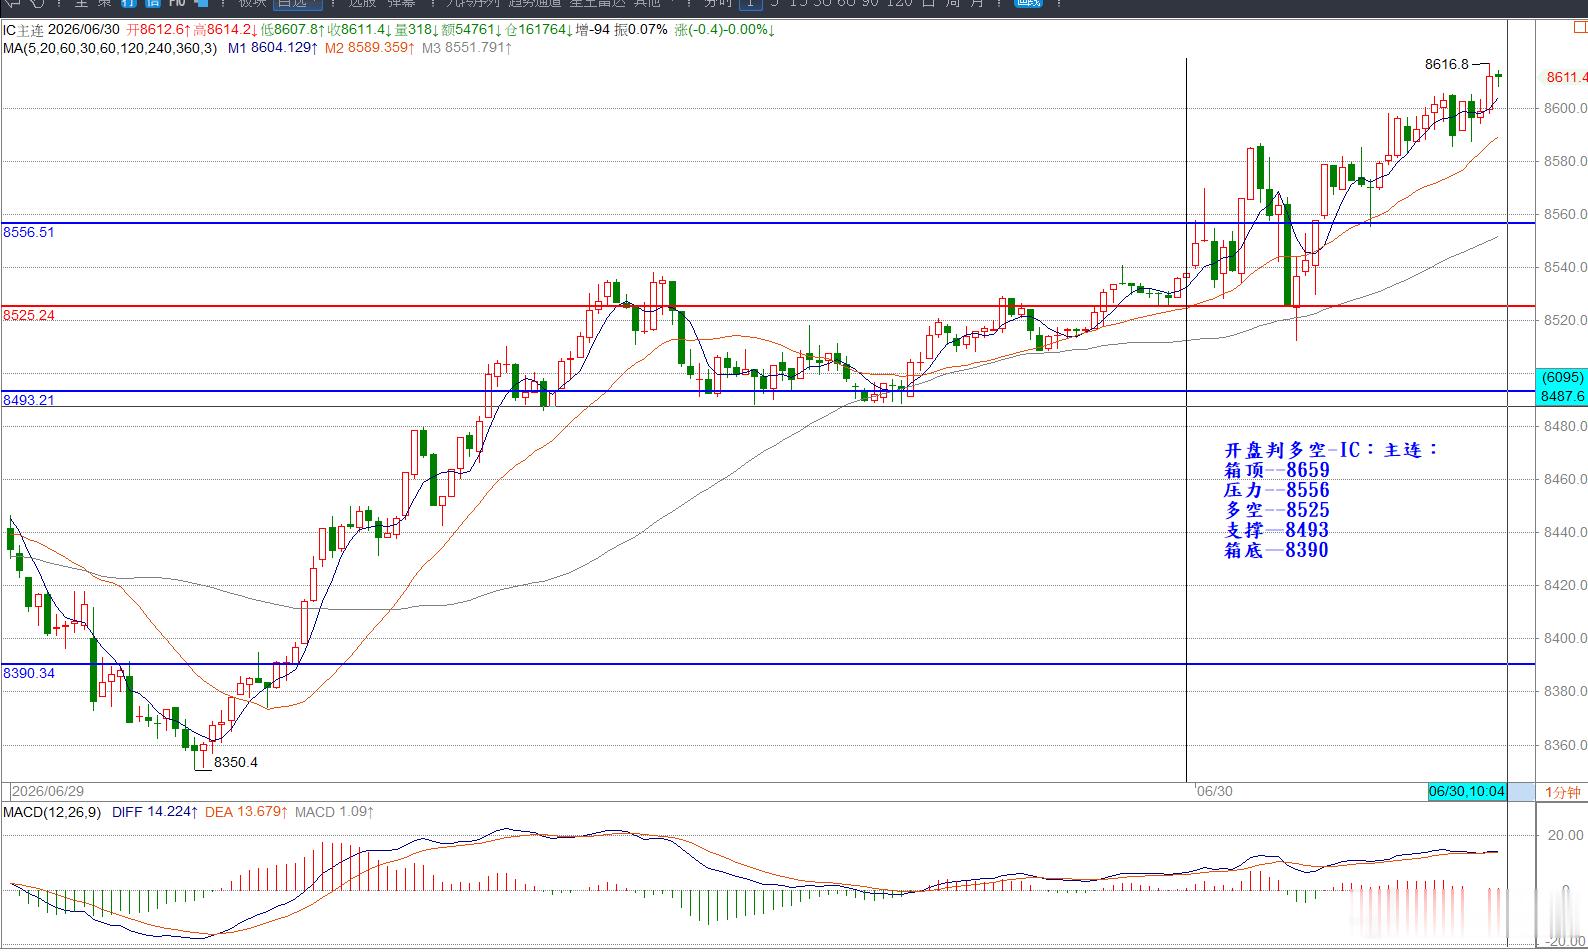The image size is (1588, 952).
Task: Click the 8560.0 price axis label
Action: [1565, 214]
